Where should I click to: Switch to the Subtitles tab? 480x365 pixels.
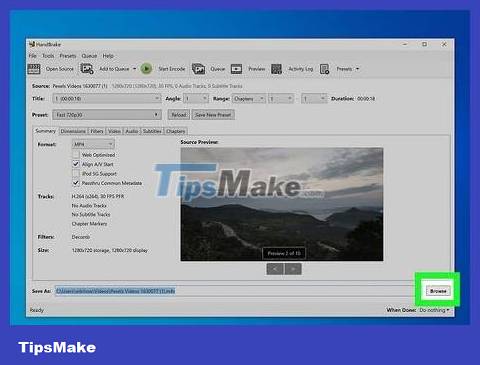pos(152,131)
